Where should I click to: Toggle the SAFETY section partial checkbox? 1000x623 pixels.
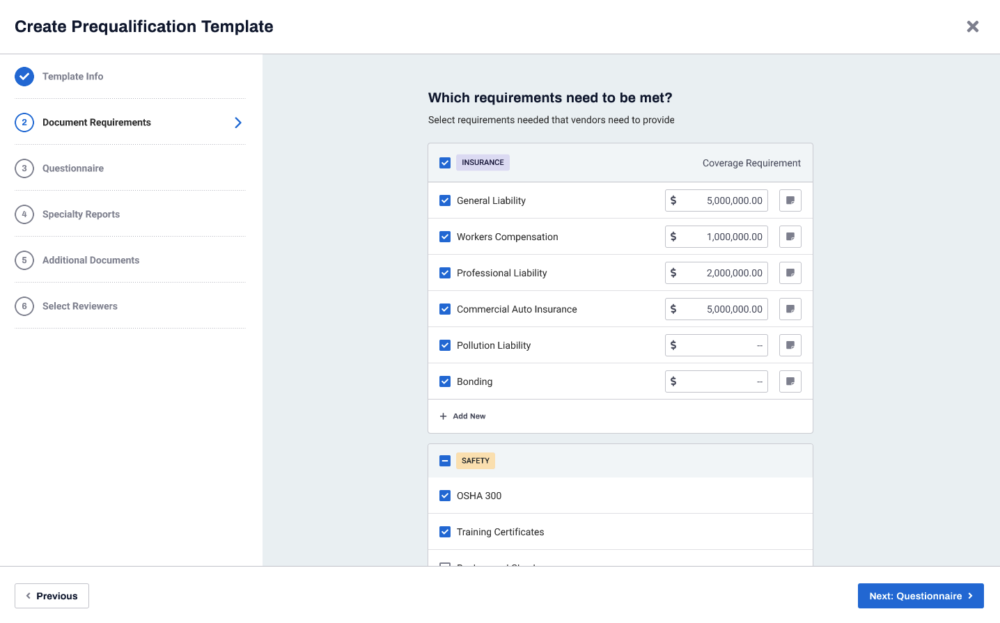click(445, 461)
